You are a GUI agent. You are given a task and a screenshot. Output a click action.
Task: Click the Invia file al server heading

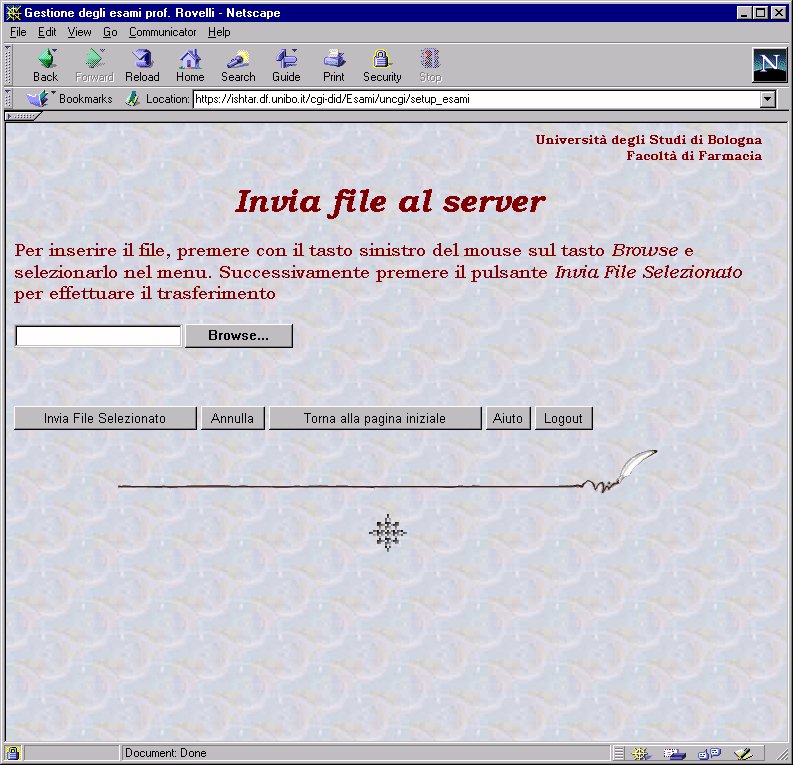390,201
